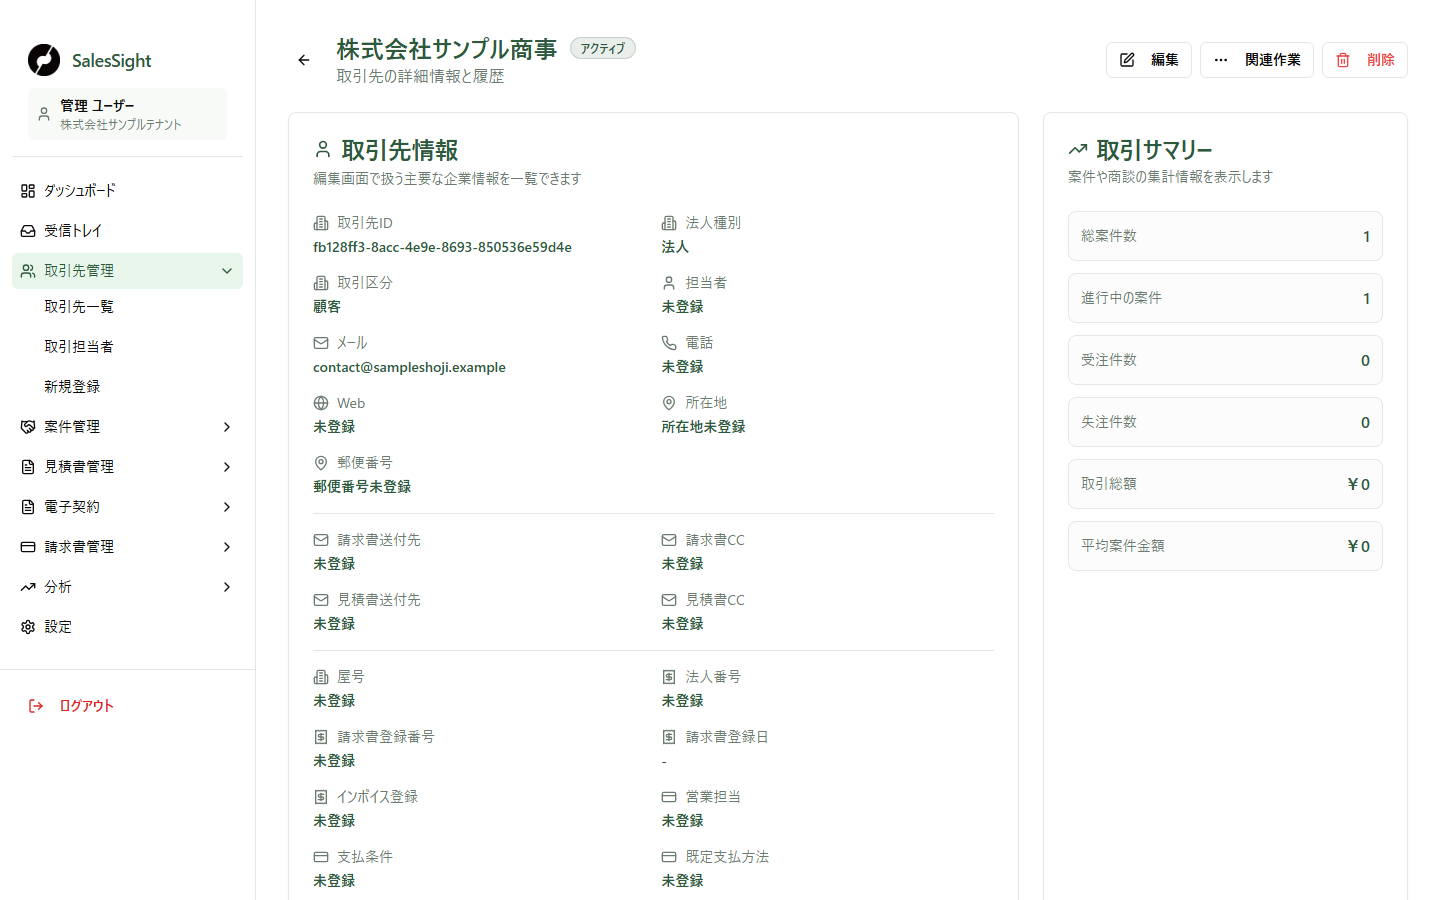Expand the 請求書管理 chevron
This screenshot has width=1440, height=900.
[227, 547]
